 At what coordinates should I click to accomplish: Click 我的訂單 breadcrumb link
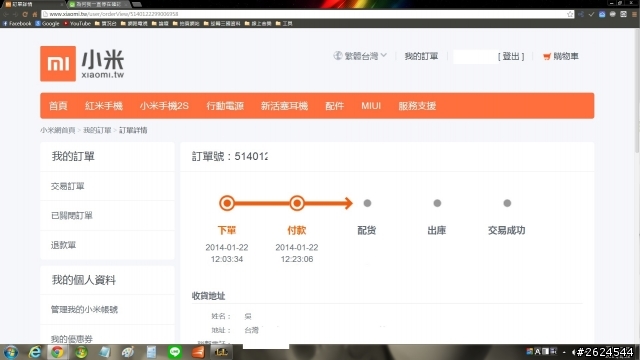(x=97, y=130)
